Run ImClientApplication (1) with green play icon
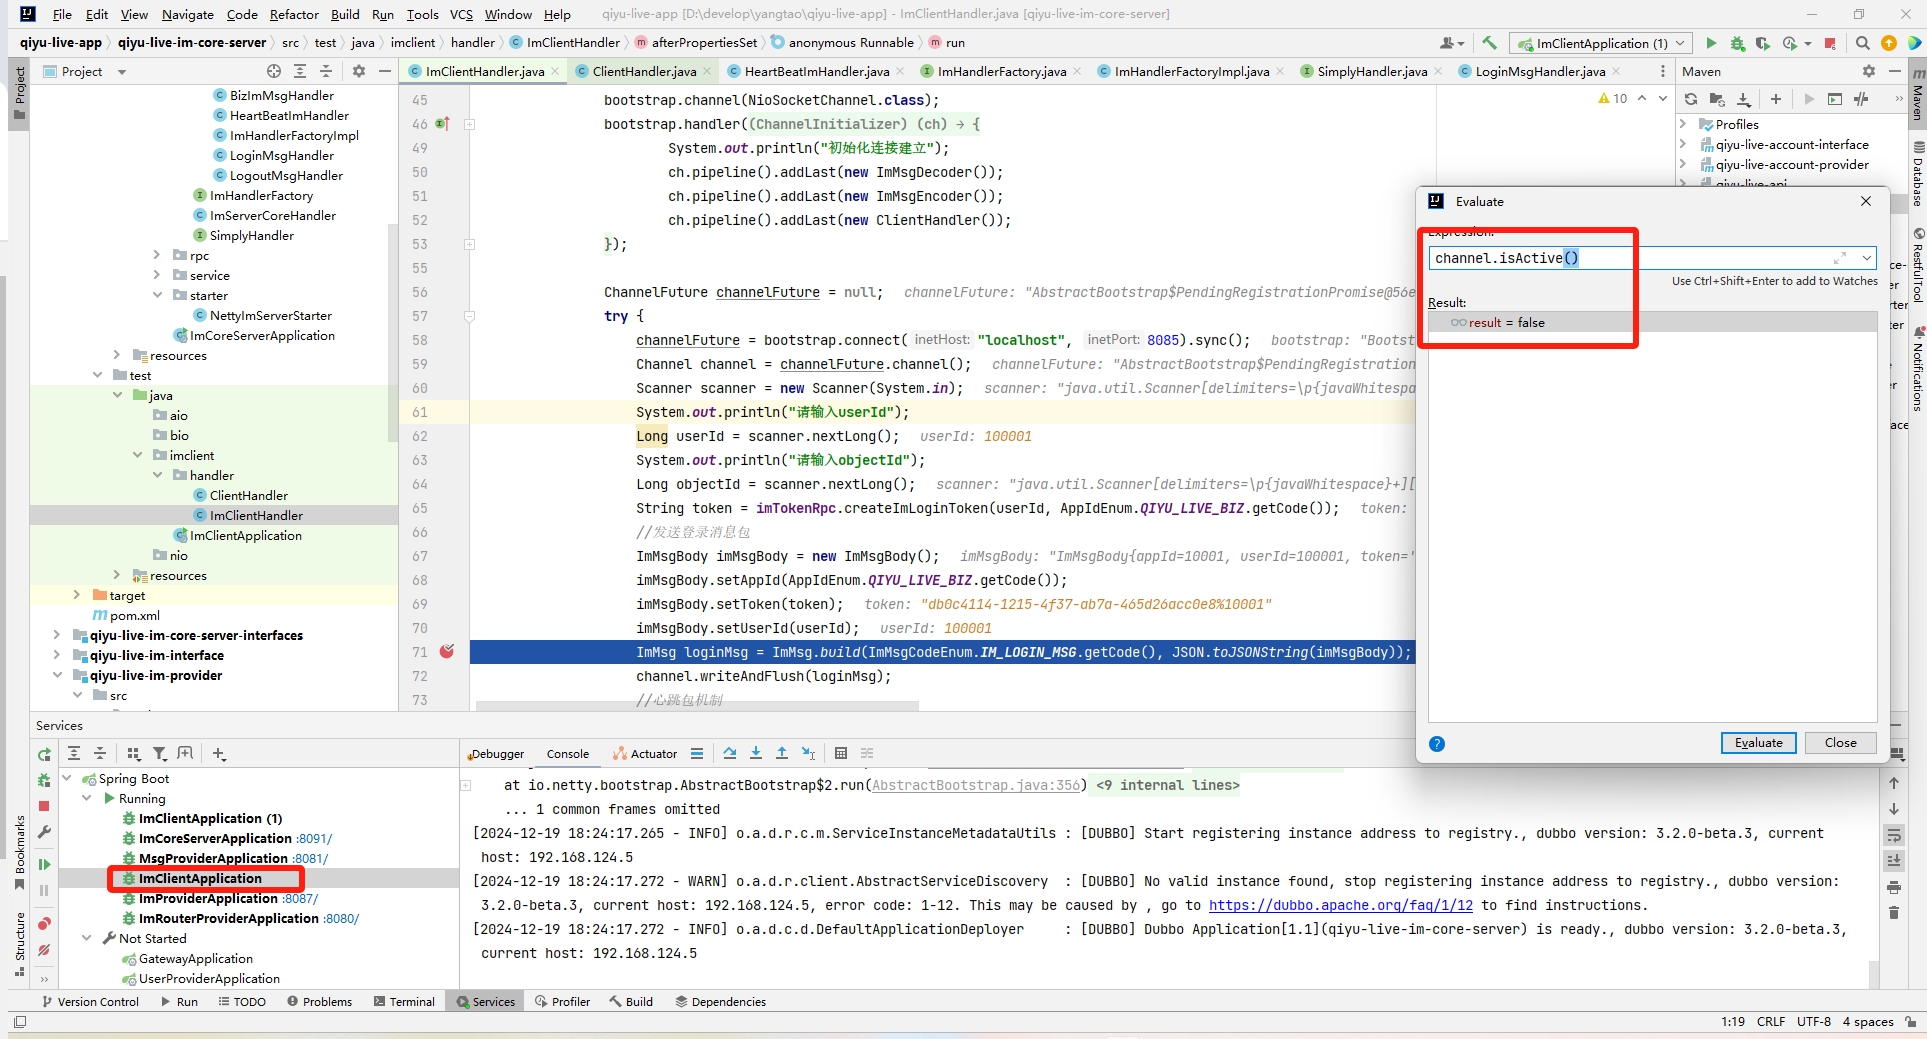Image resolution: width=1927 pixels, height=1039 pixels. coord(1711,43)
